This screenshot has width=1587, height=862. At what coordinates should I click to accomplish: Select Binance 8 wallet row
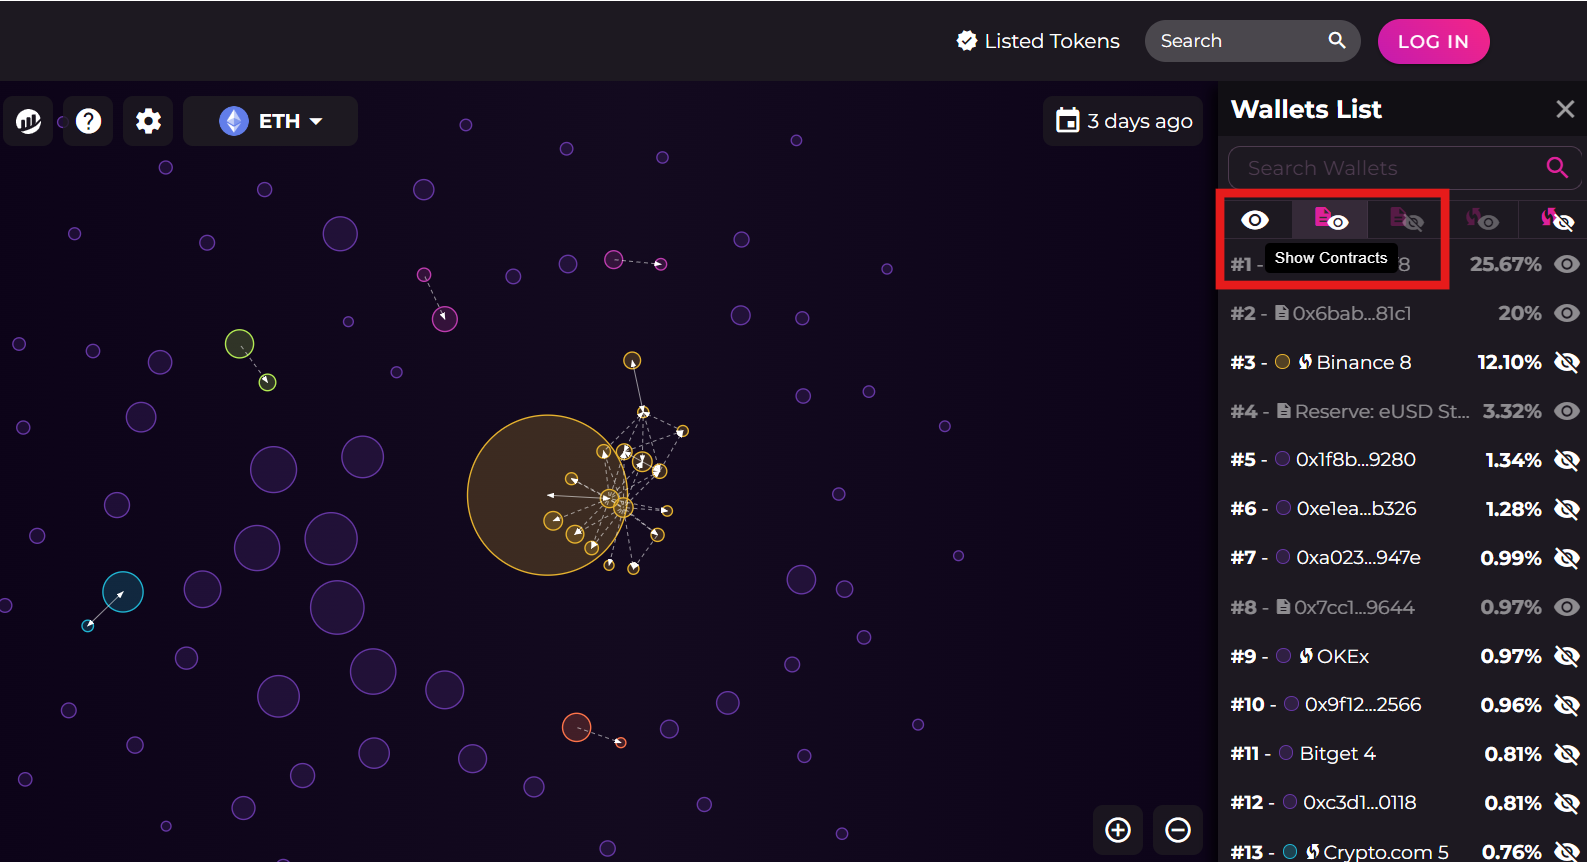click(1403, 362)
